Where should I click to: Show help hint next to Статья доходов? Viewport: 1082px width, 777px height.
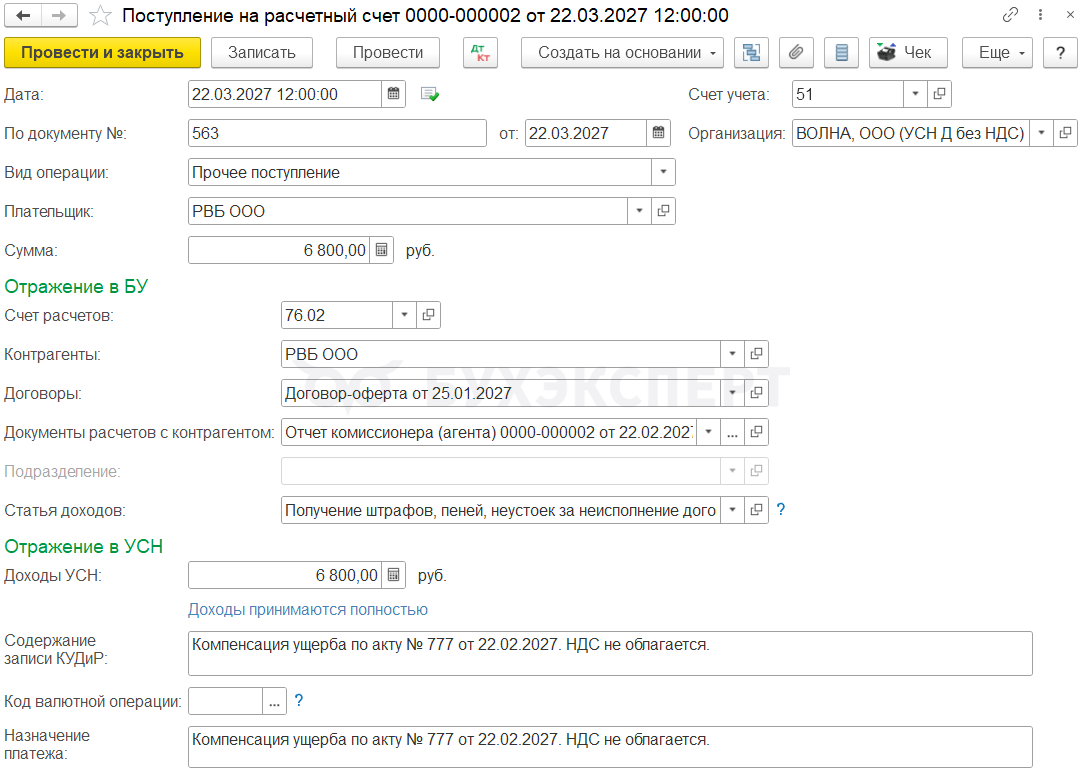[x=780, y=509]
